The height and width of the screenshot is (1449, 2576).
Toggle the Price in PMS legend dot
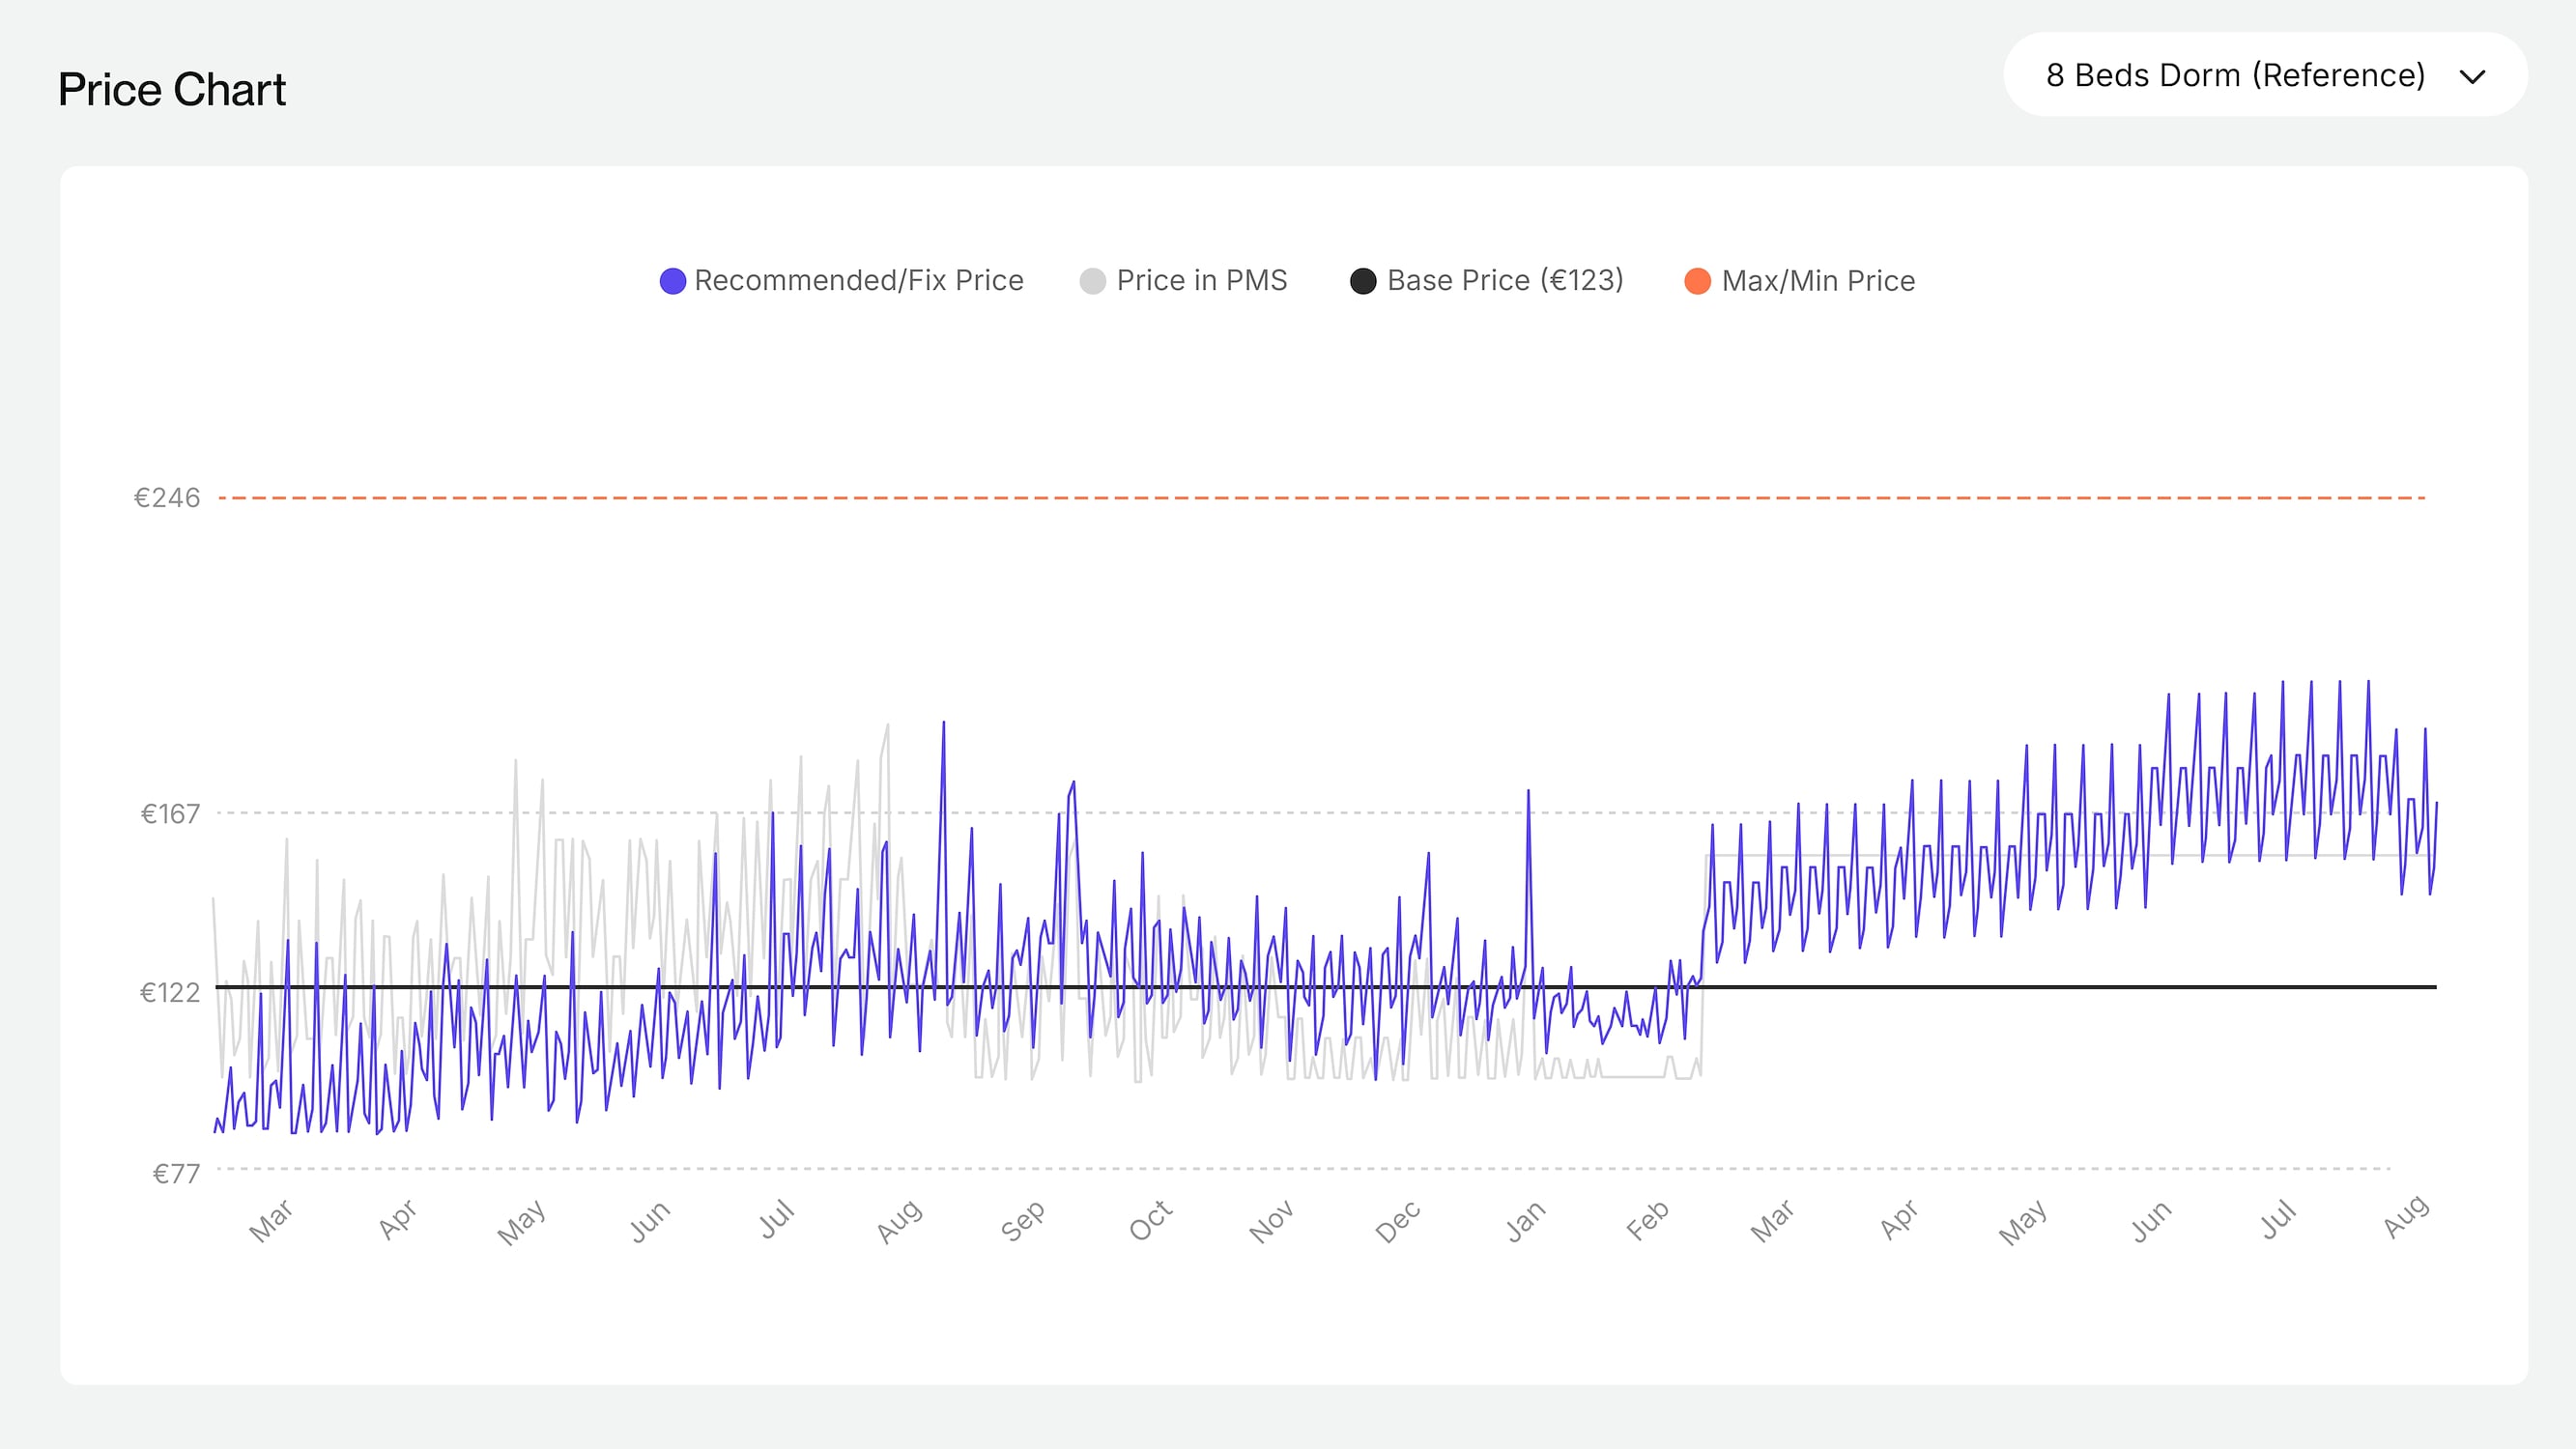coord(1092,281)
